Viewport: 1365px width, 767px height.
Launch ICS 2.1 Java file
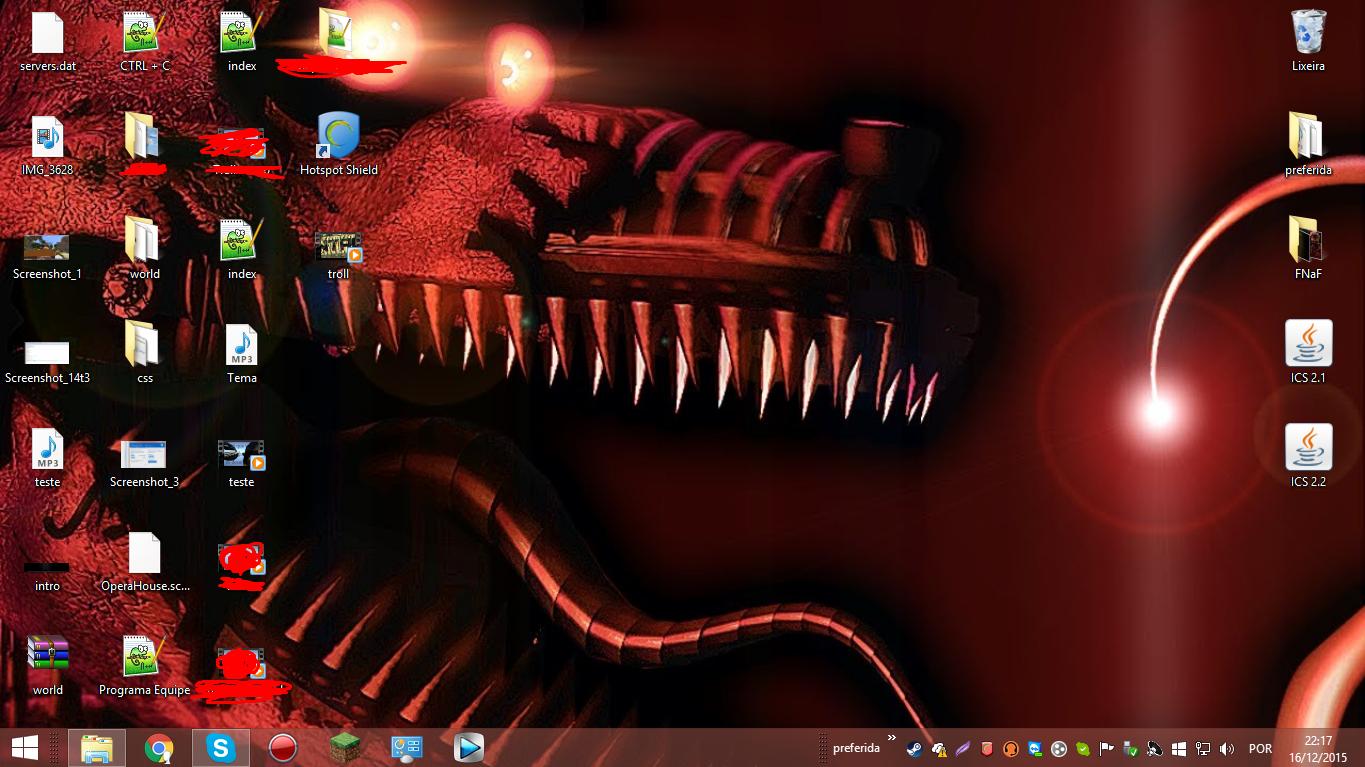click(1308, 352)
